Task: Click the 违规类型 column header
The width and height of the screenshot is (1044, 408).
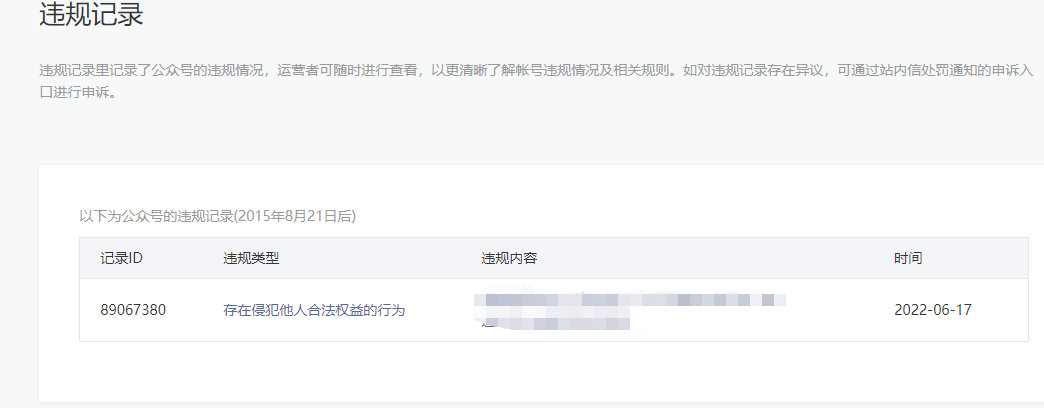Action: click(x=251, y=258)
